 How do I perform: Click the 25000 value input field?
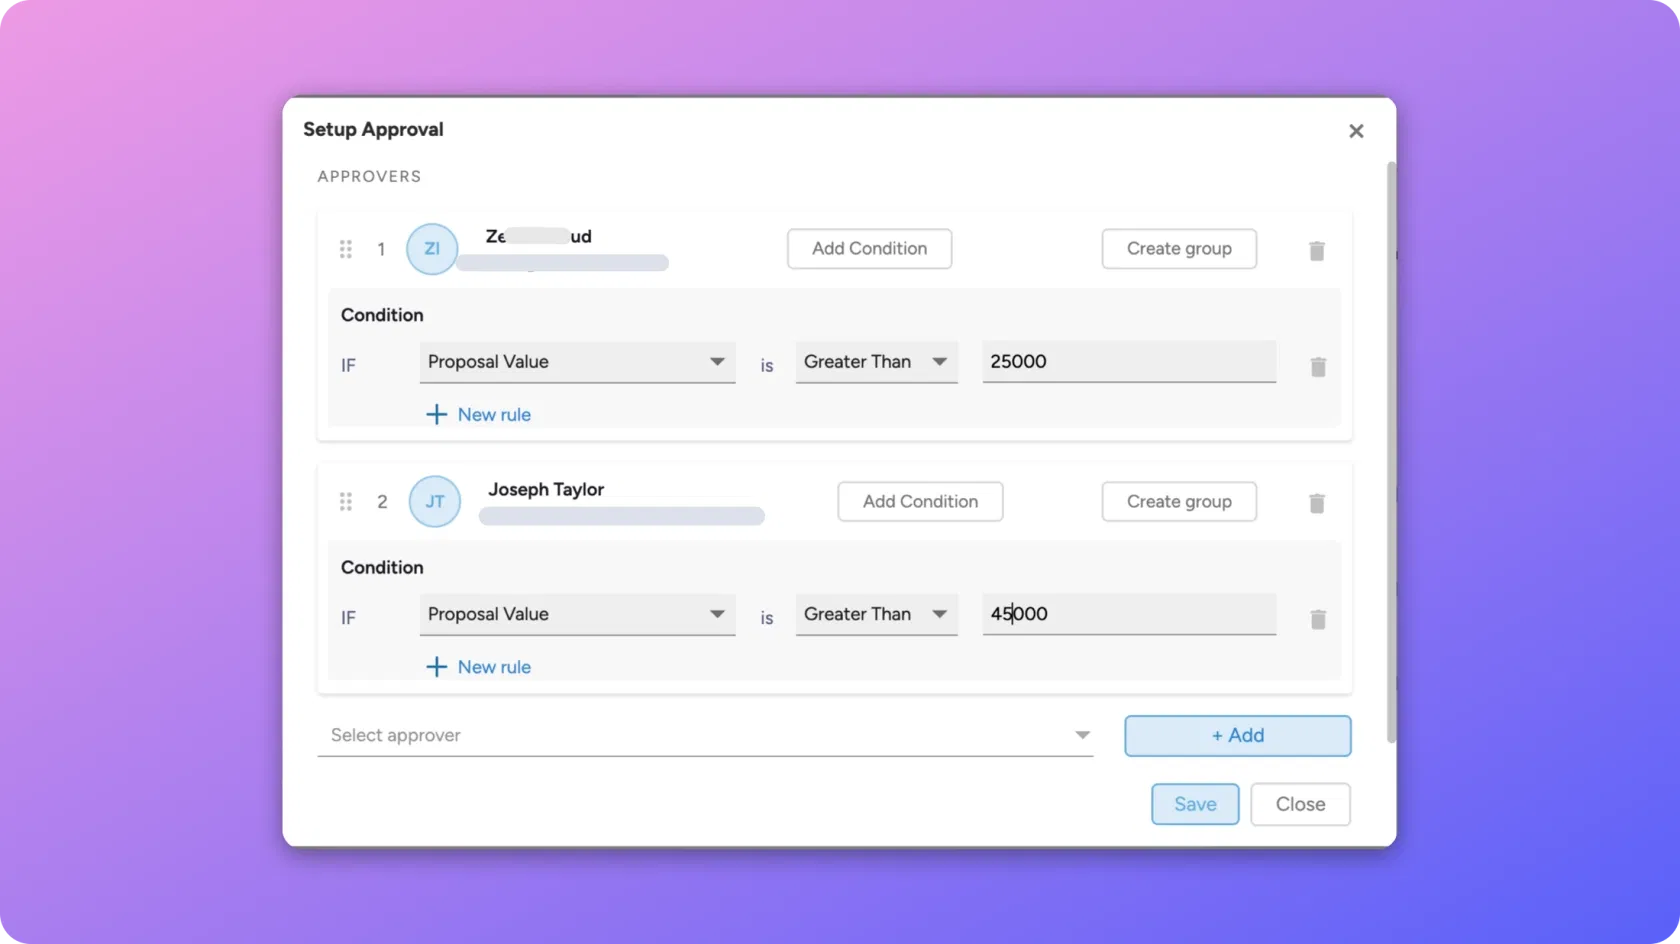coord(1127,361)
